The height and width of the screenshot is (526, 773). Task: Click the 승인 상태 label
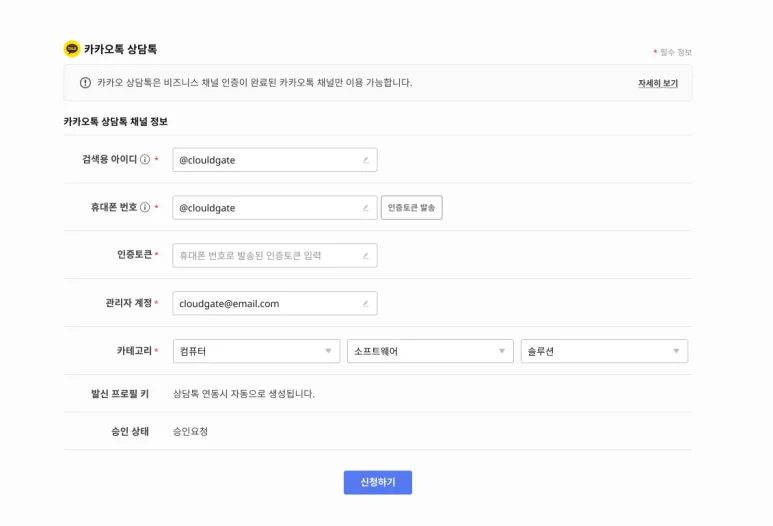(130, 431)
